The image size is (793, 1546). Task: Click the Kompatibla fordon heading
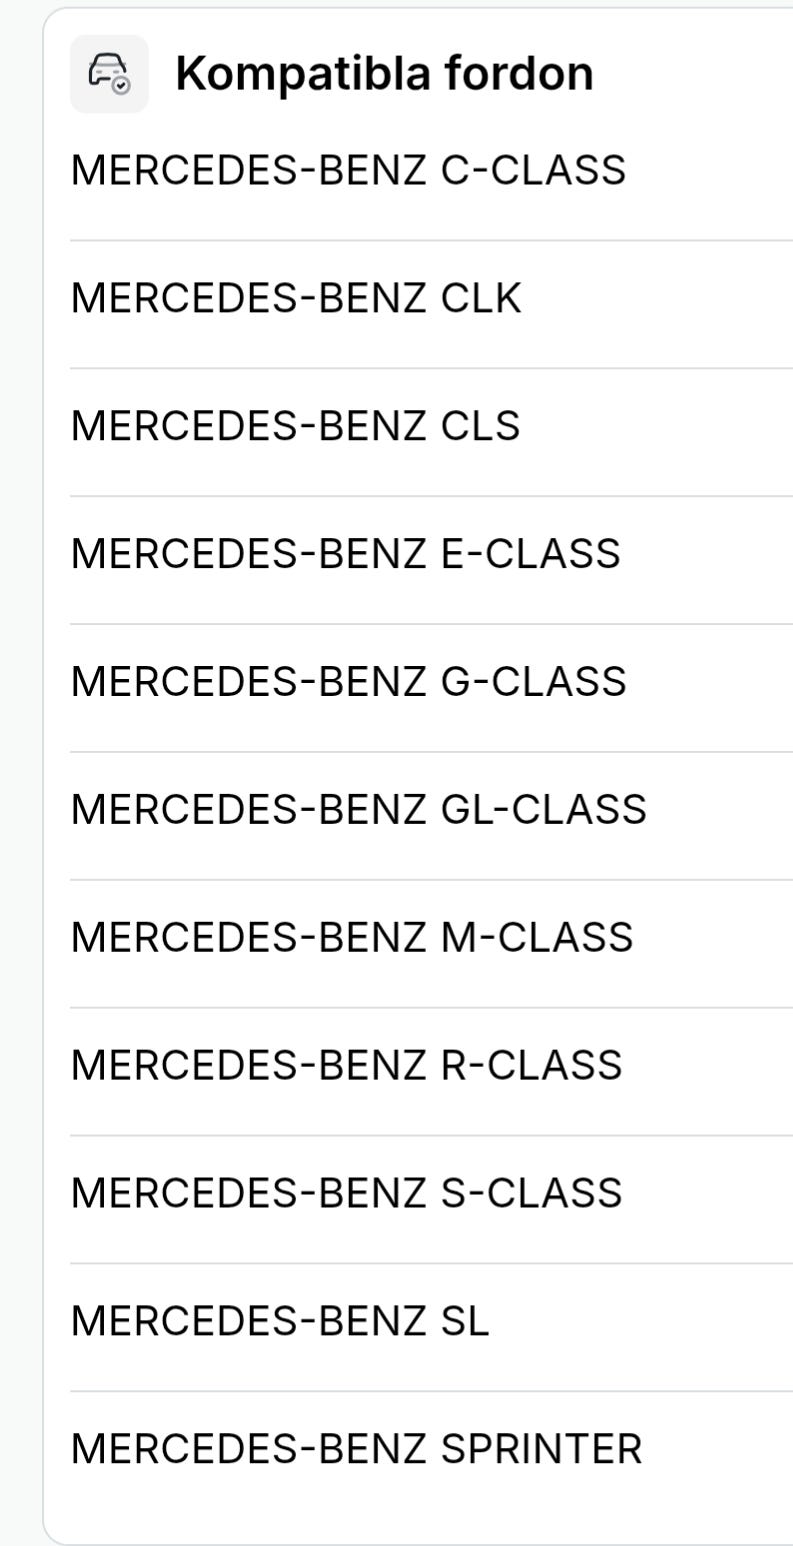(384, 74)
